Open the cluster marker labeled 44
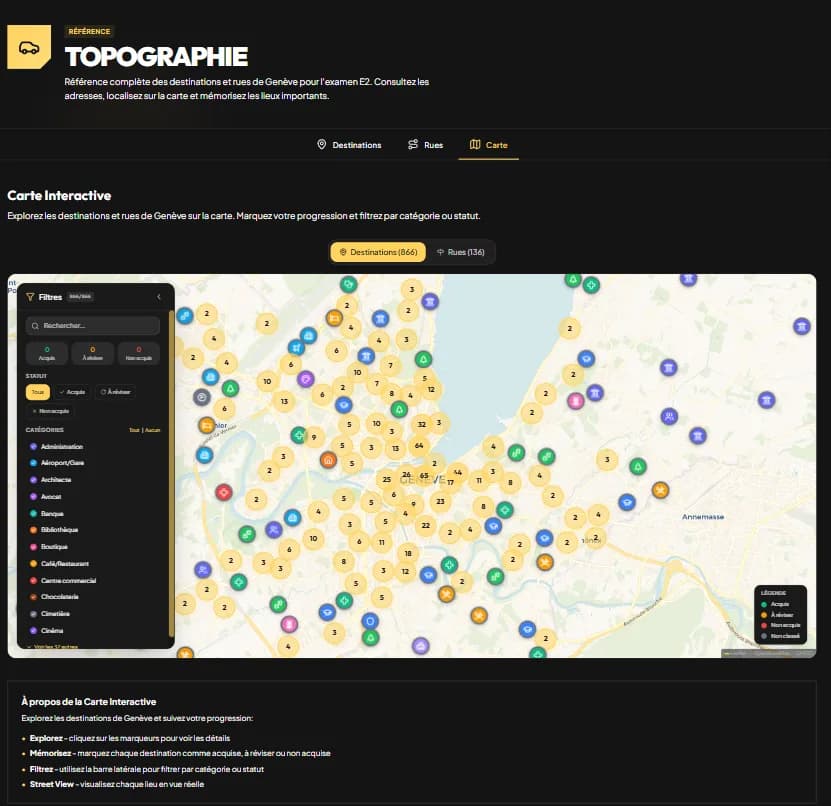Viewport: 831px width, 806px height. [x=457, y=472]
